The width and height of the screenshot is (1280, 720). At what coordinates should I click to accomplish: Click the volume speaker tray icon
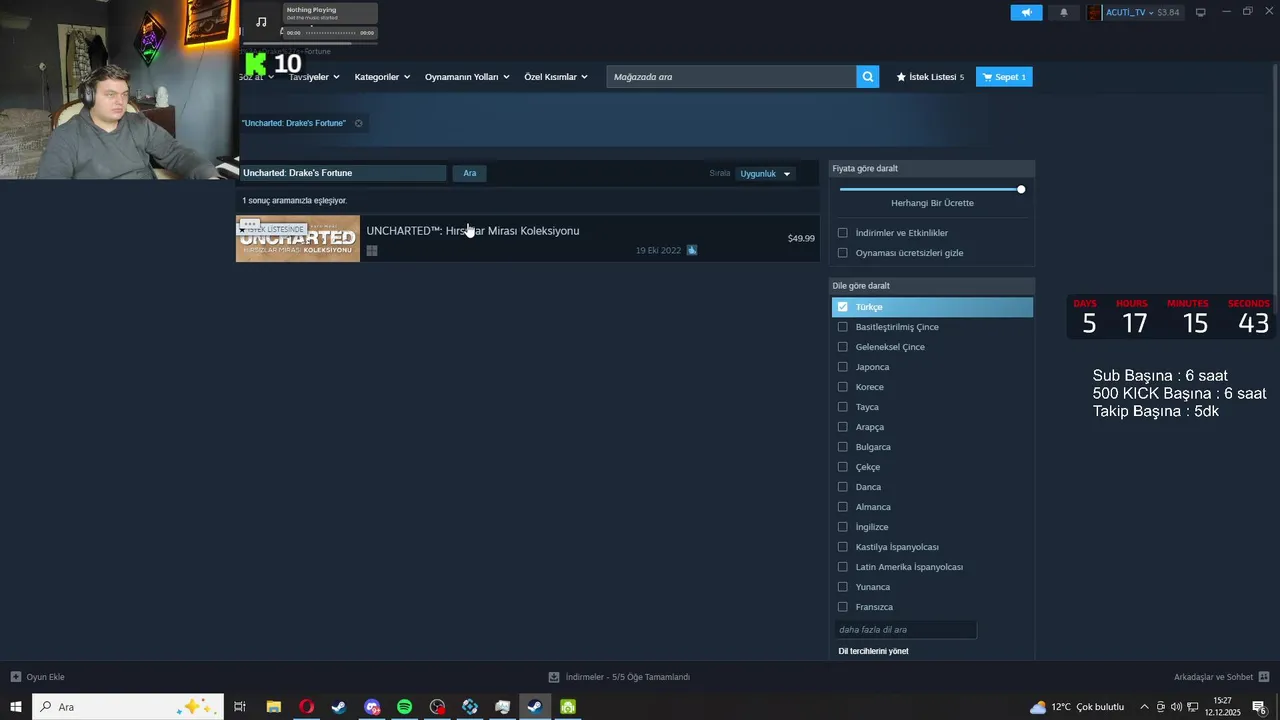pos(1176,707)
